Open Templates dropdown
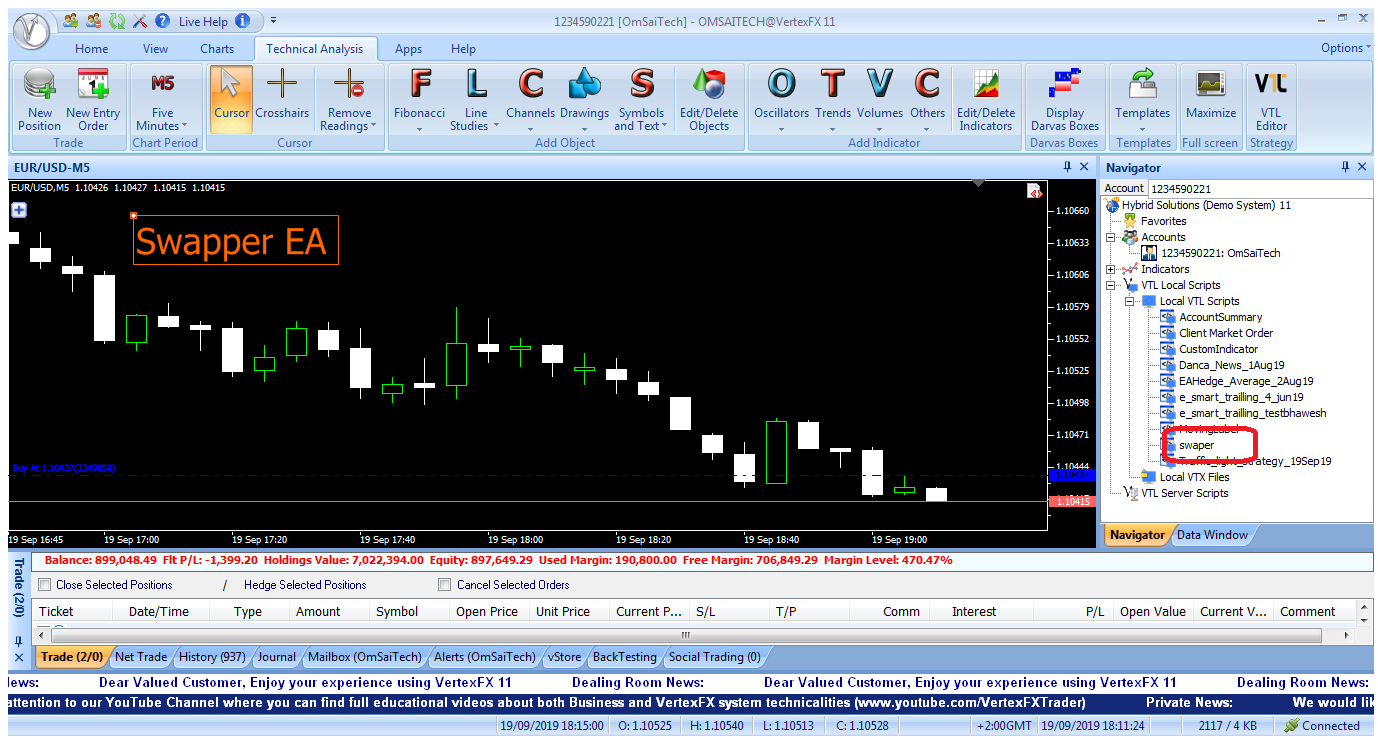This screenshot has width=1378, height=740. coord(1143,100)
